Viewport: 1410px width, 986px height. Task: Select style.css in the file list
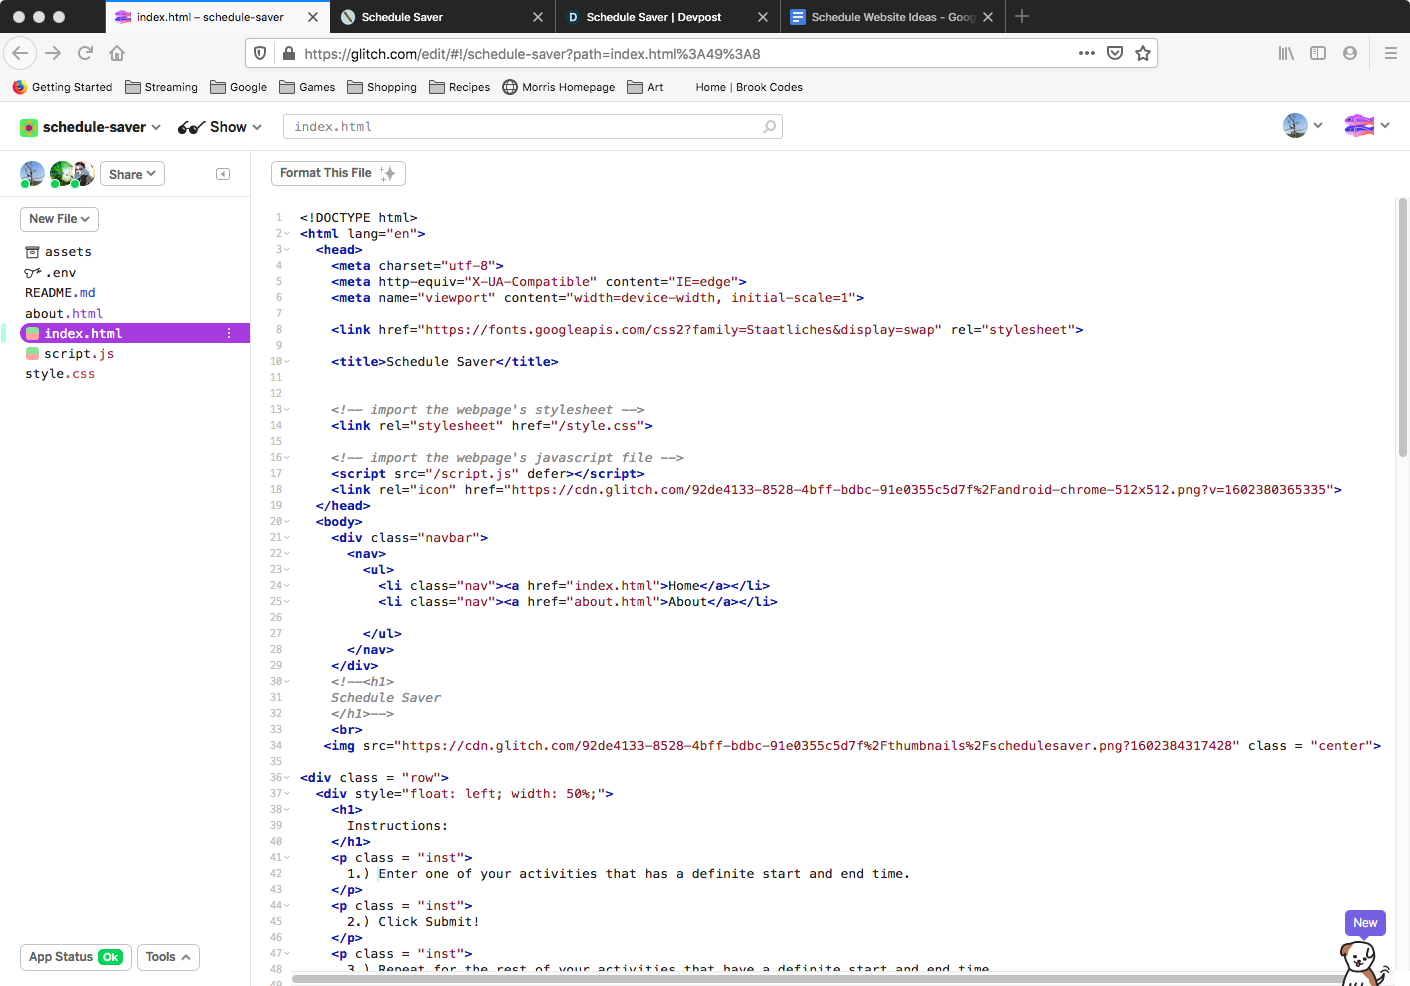pos(60,374)
